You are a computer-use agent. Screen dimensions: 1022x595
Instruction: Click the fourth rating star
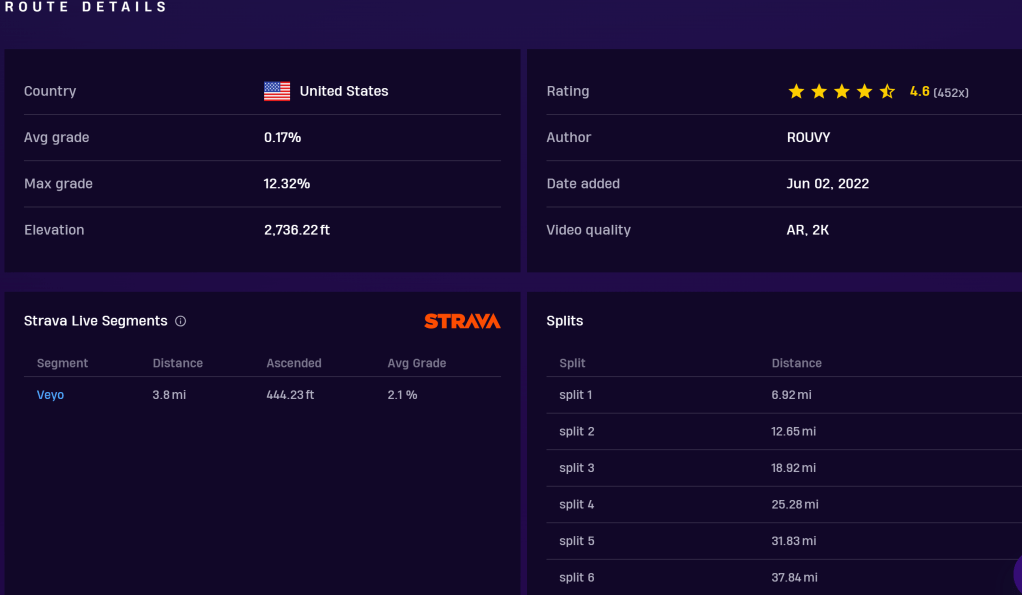[x=865, y=91]
